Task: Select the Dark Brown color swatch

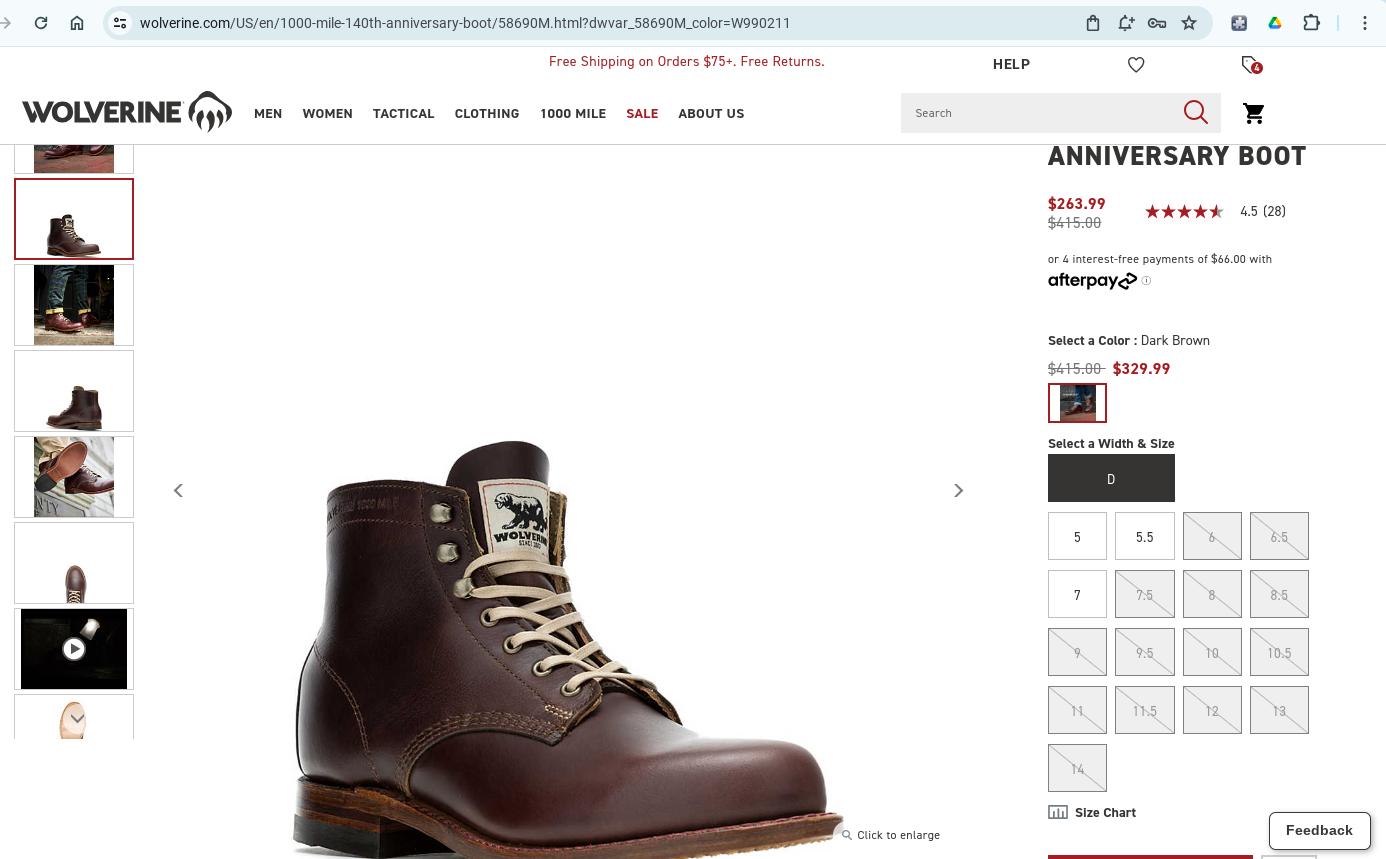Action: (1077, 403)
